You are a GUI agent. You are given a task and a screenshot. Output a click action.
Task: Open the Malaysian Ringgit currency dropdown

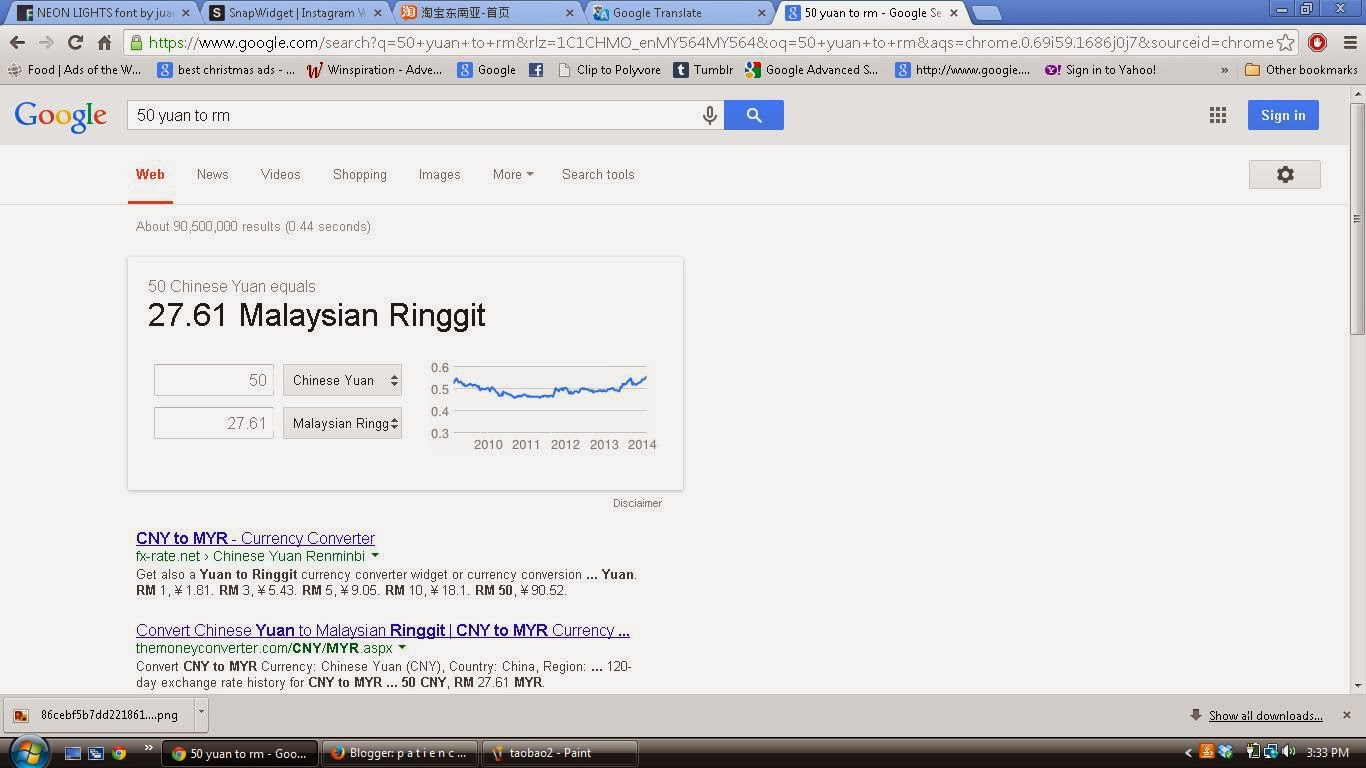[342, 423]
